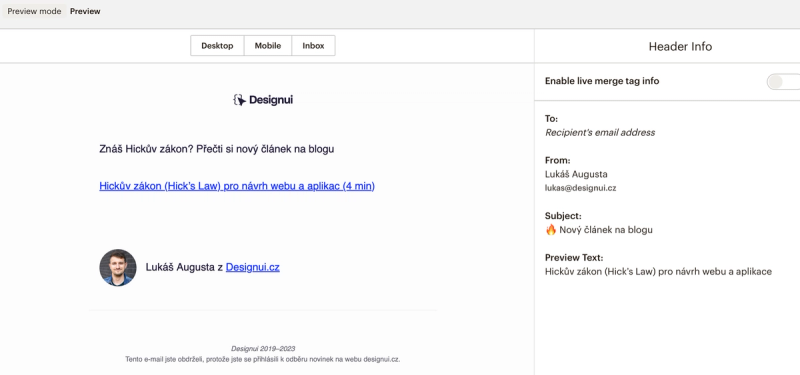The width and height of the screenshot is (800, 375).
Task: Open the Designui.cz signature link
Action: click(x=253, y=267)
